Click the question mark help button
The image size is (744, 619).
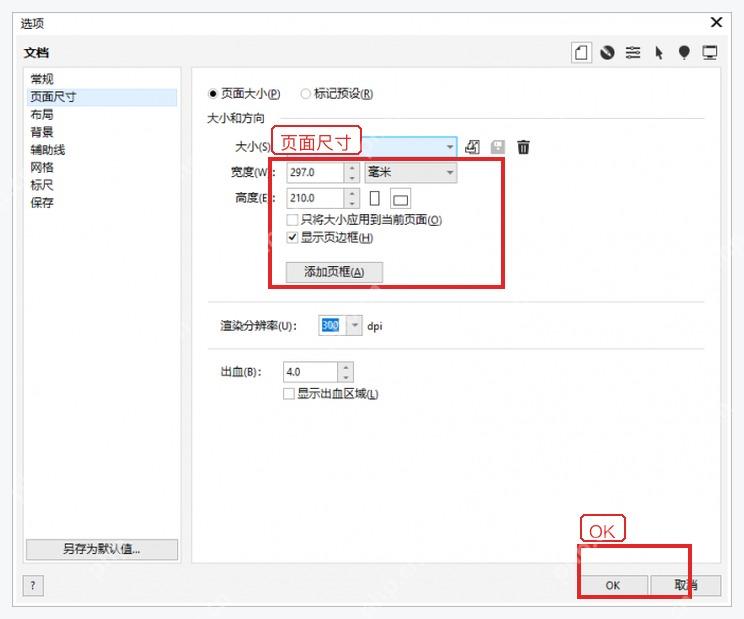tap(33, 585)
